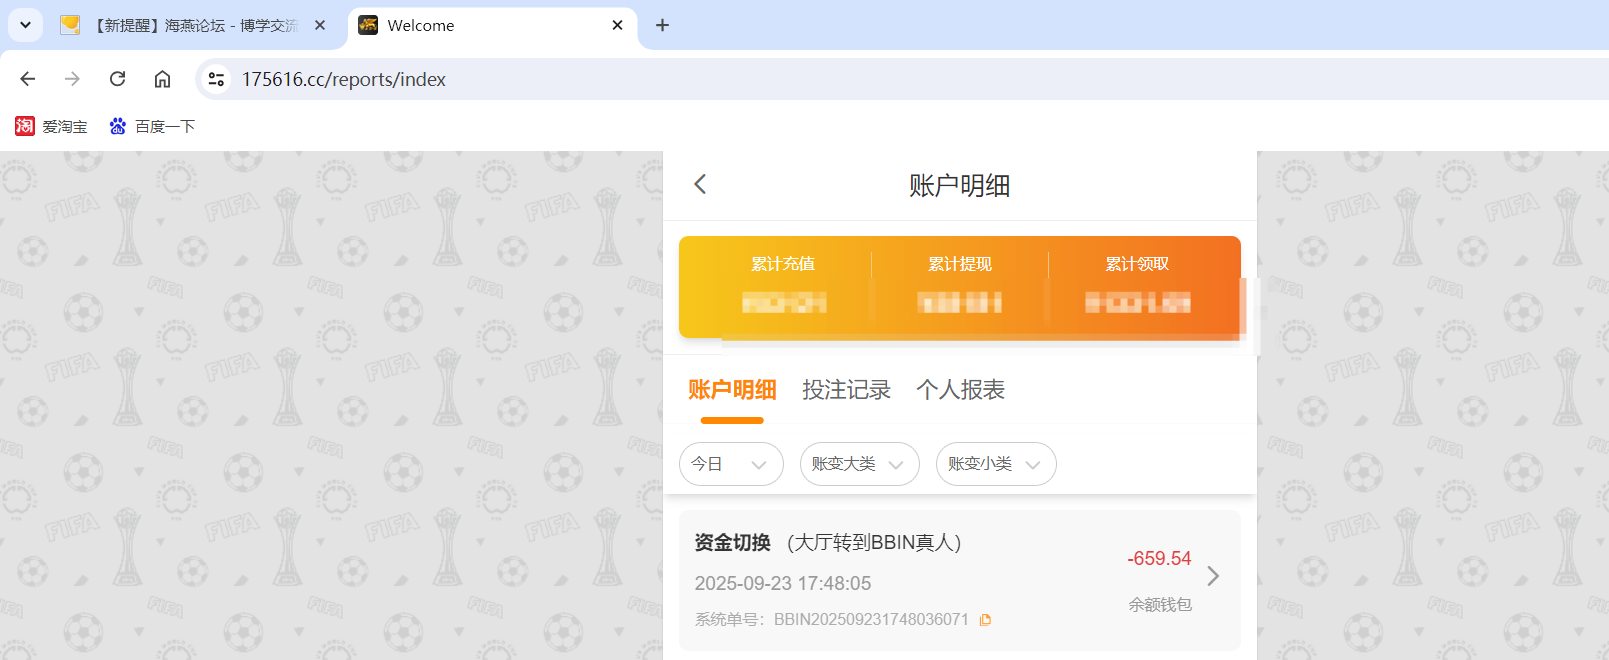Copy the BBIN system order number
The width and height of the screenshot is (1609, 660).
point(985,620)
